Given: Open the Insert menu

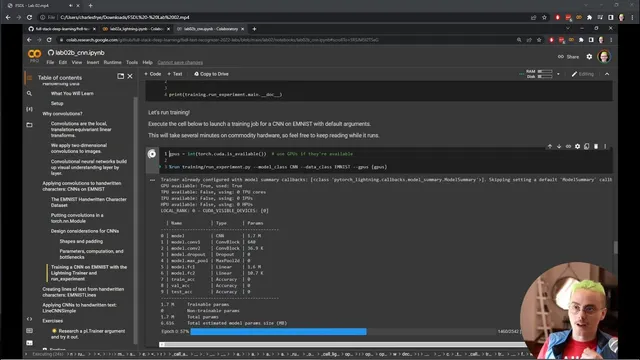Looking at the screenshot, I should (x=93, y=62).
